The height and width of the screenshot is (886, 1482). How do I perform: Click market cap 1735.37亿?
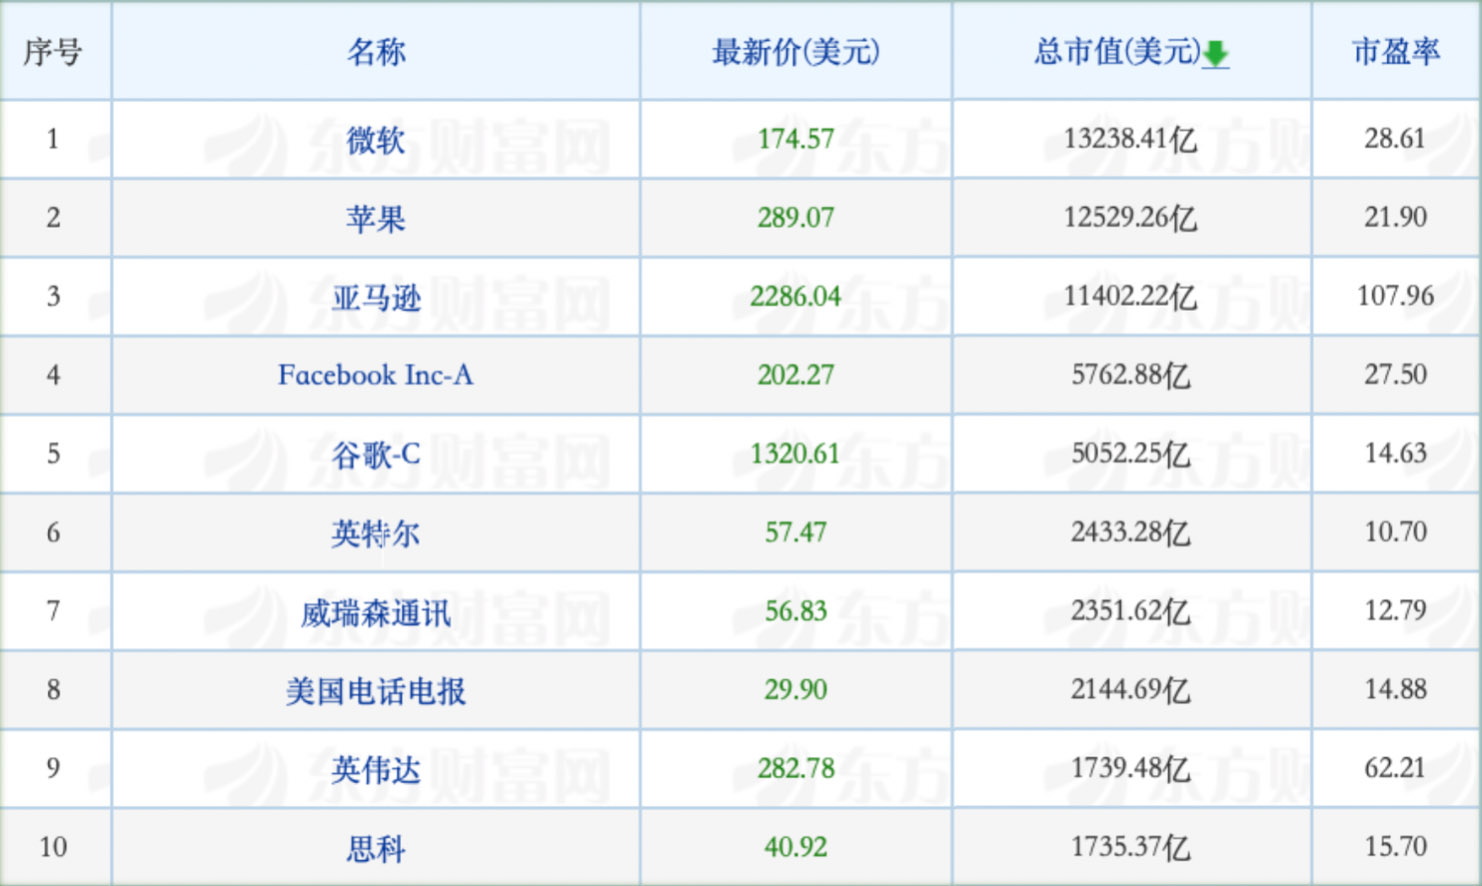point(1130,848)
